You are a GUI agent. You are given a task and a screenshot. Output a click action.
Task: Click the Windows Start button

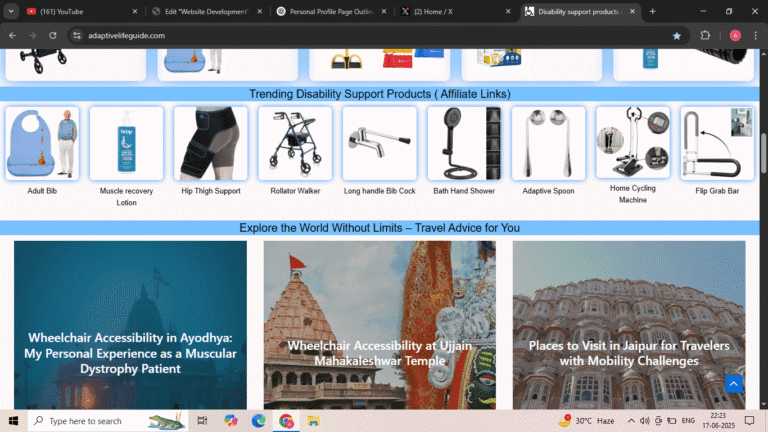13,421
